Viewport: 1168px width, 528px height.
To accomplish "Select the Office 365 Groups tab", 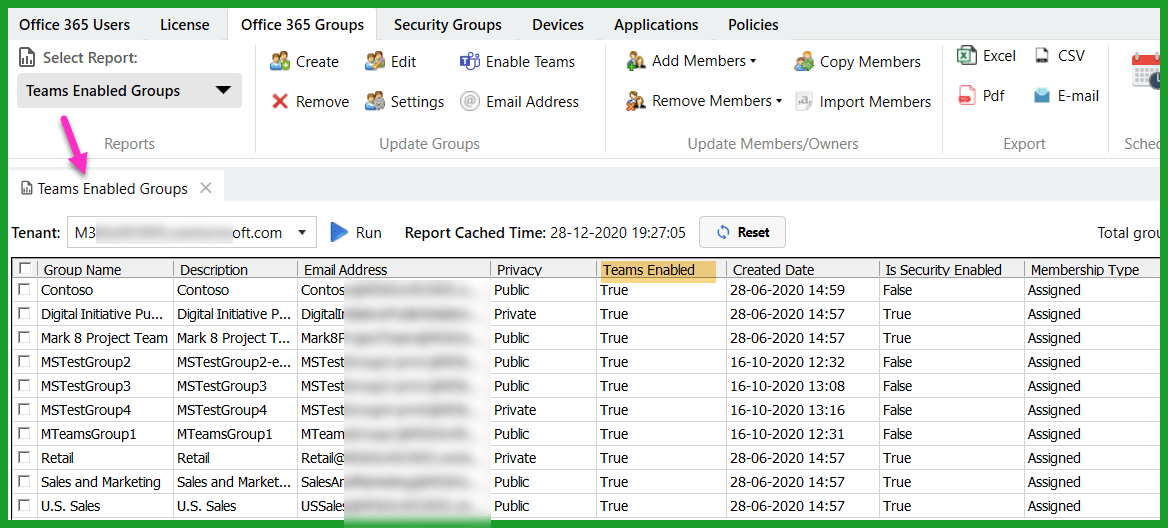I will (x=302, y=25).
